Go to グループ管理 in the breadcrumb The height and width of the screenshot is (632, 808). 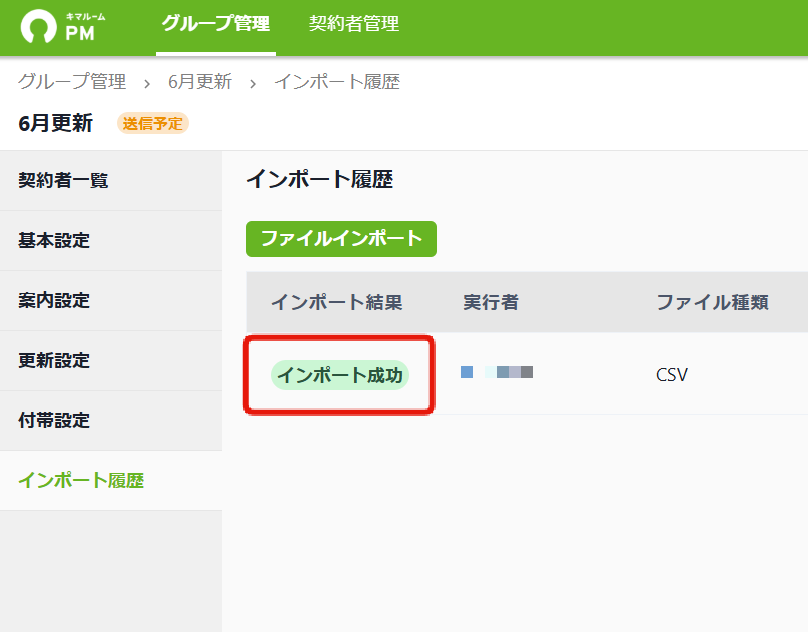coord(72,81)
